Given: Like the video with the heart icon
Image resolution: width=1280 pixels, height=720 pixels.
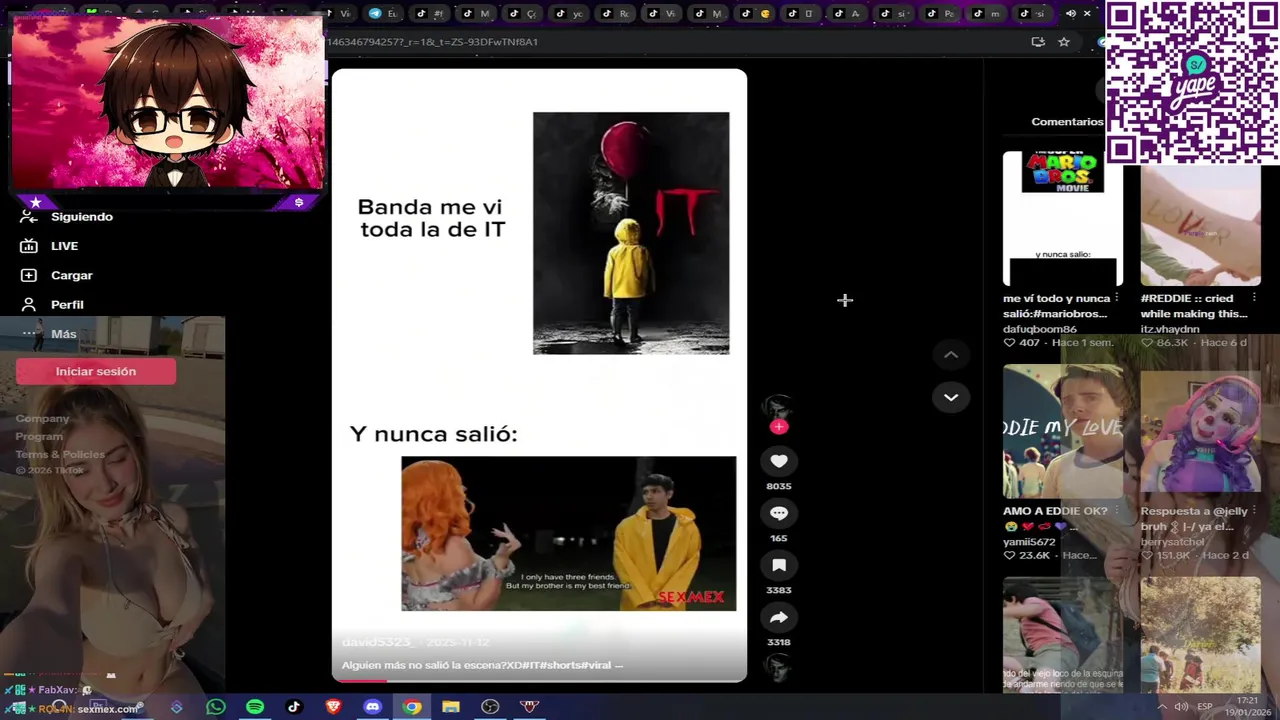Looking at the screenshot, I should coord(779,461).
